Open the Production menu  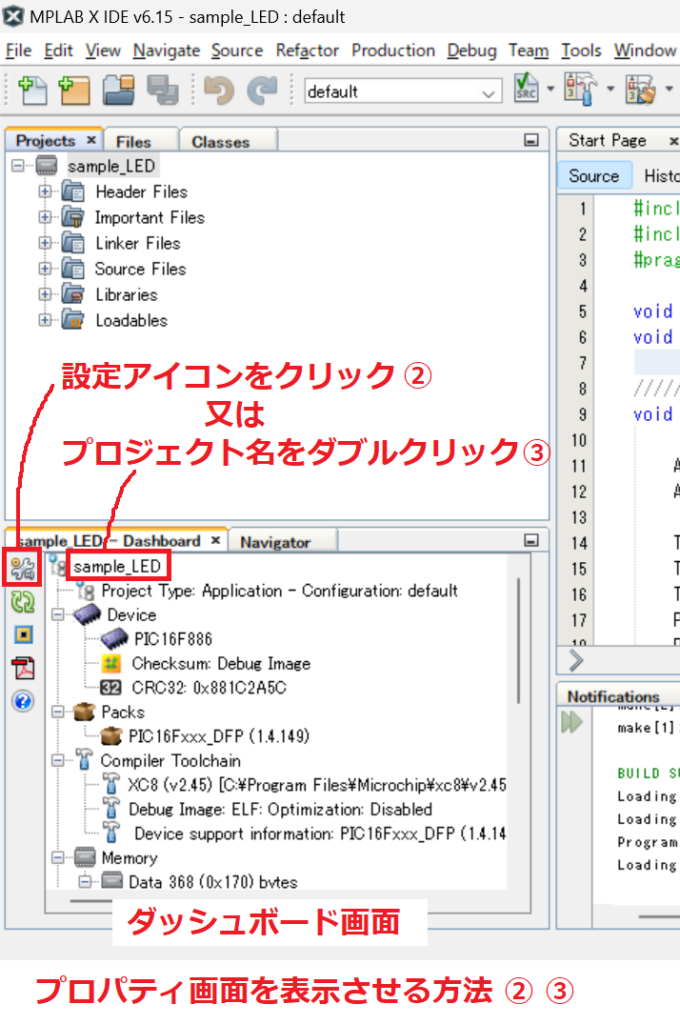(393, 50)
